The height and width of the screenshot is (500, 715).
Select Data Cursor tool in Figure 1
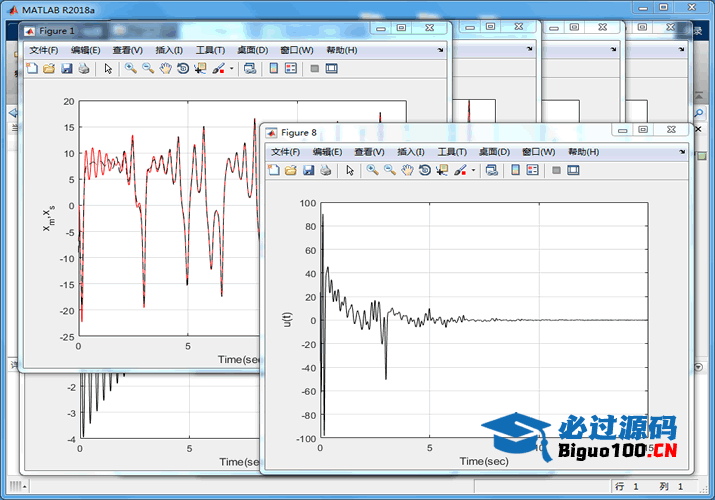point(200,68)
